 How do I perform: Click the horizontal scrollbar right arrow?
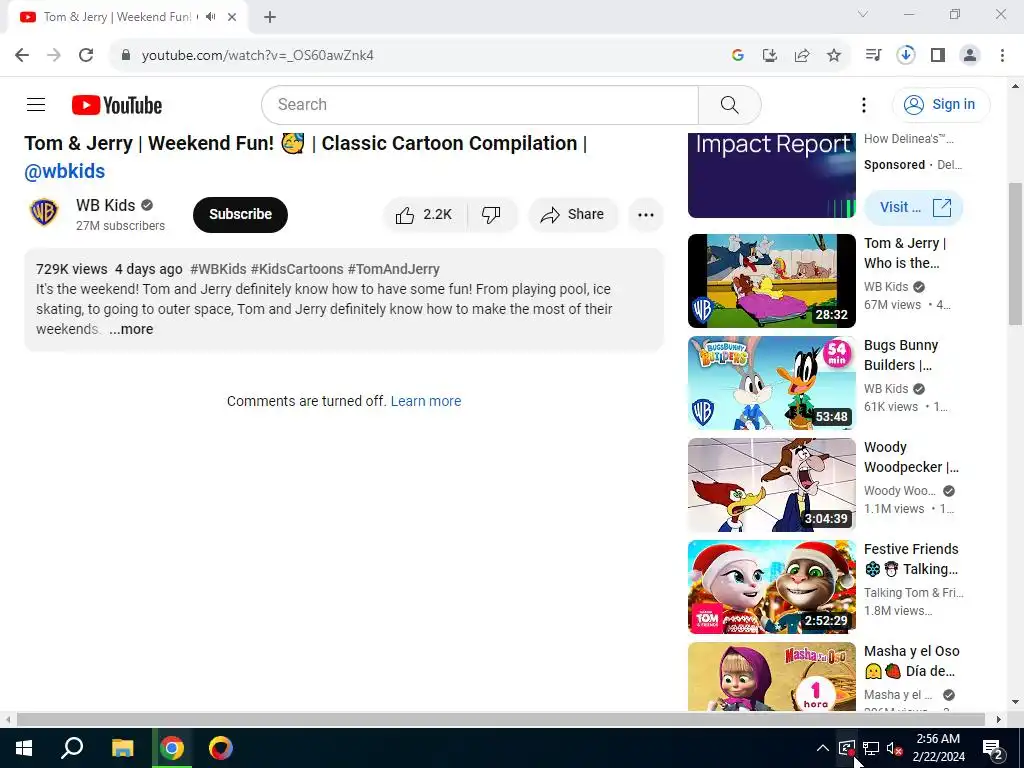pyautogui.click(x=999, y=719)
